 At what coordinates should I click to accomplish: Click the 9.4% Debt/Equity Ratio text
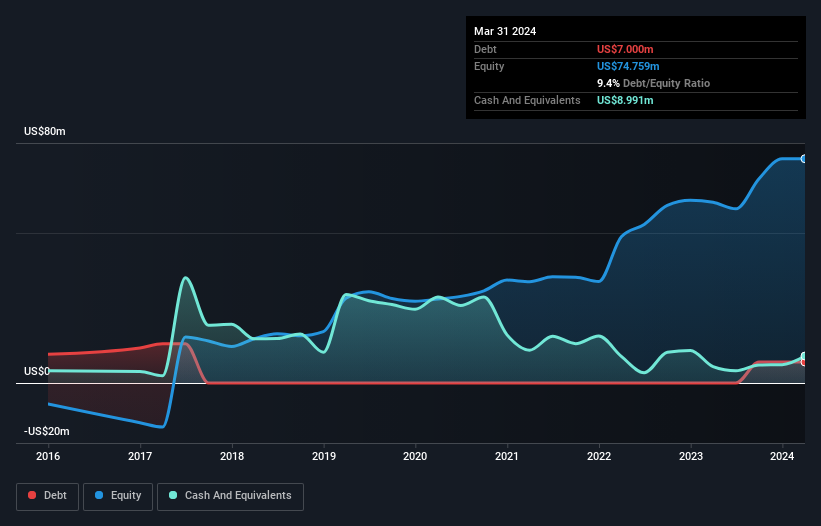(653, 83)
